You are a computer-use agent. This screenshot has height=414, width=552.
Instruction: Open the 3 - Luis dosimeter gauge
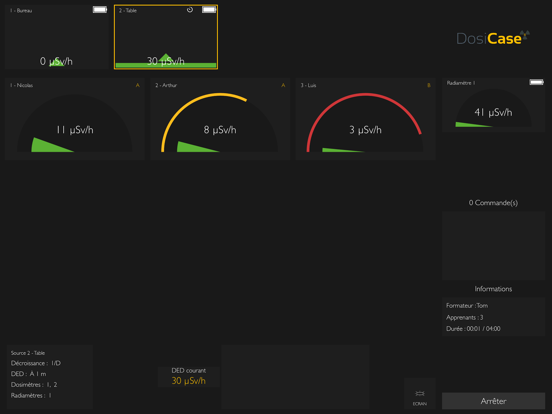point(365,119)
